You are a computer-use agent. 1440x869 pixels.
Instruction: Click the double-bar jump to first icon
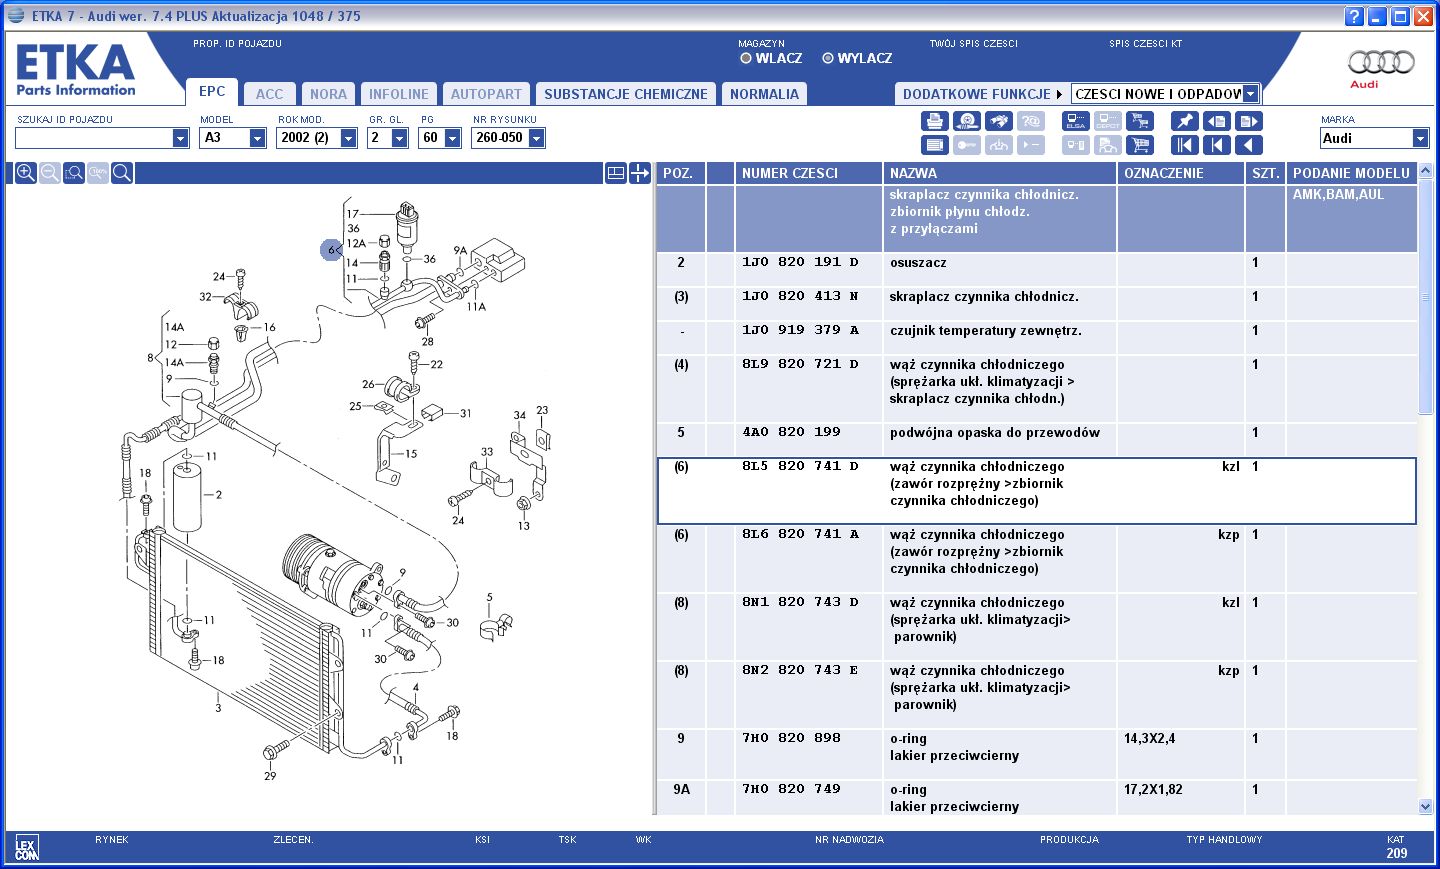(1184, 145)
